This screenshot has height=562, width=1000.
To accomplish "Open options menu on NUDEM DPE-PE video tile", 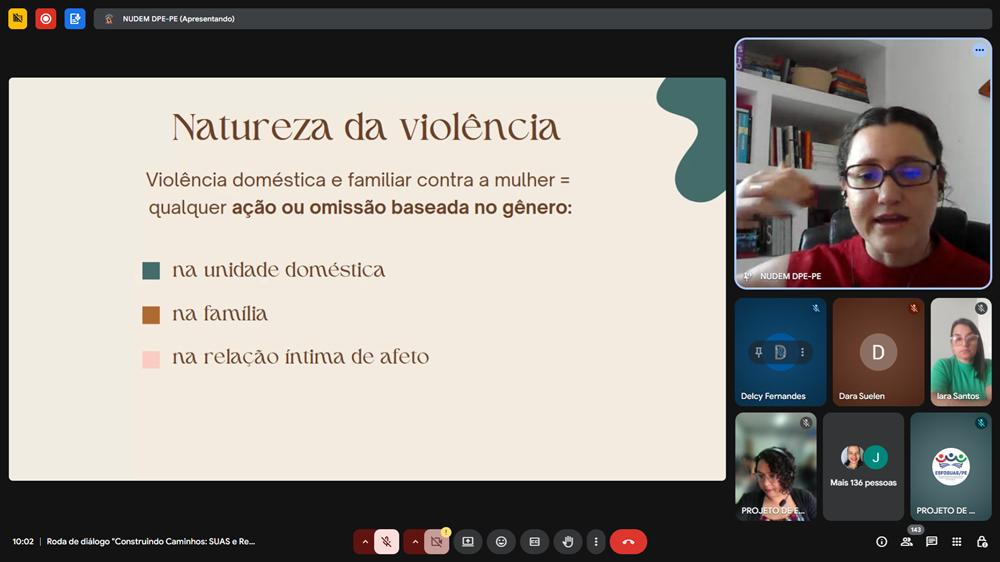I will (979, 50).
